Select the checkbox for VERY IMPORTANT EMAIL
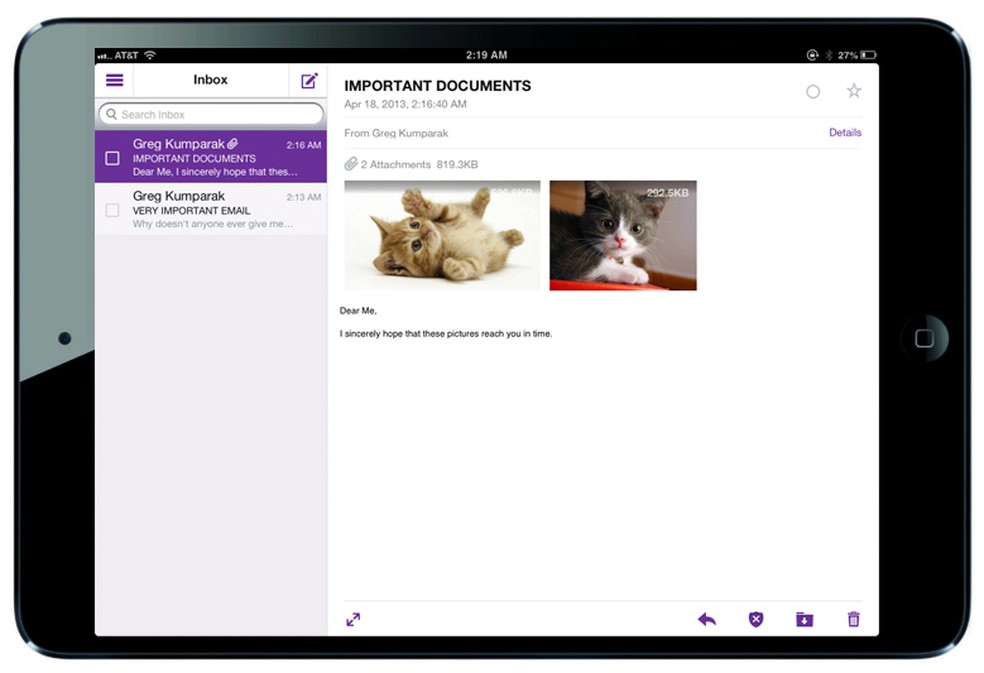The height and width of the screenshot is (673, 984). pos(112,210)
